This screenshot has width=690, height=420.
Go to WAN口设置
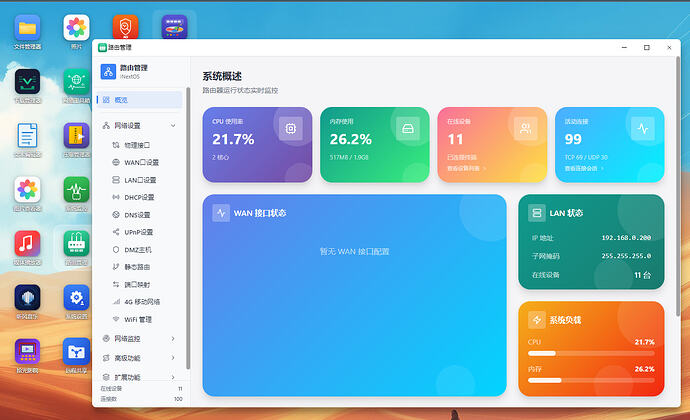coord(139,162)
